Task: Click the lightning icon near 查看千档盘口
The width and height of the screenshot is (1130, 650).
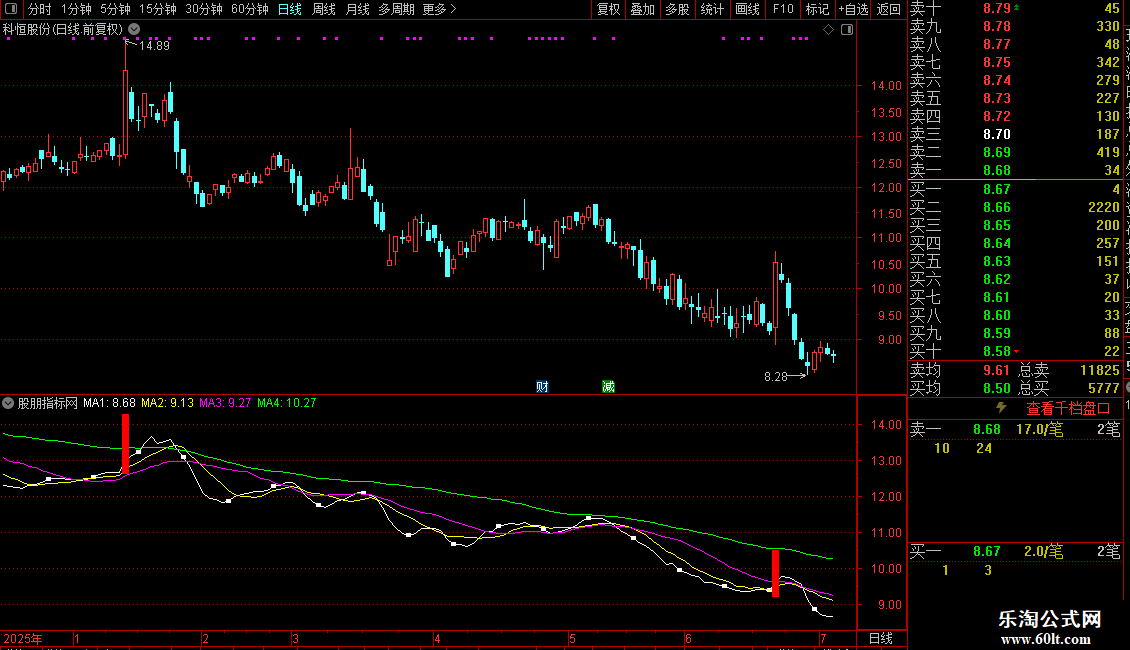Action: (1001, 408)
